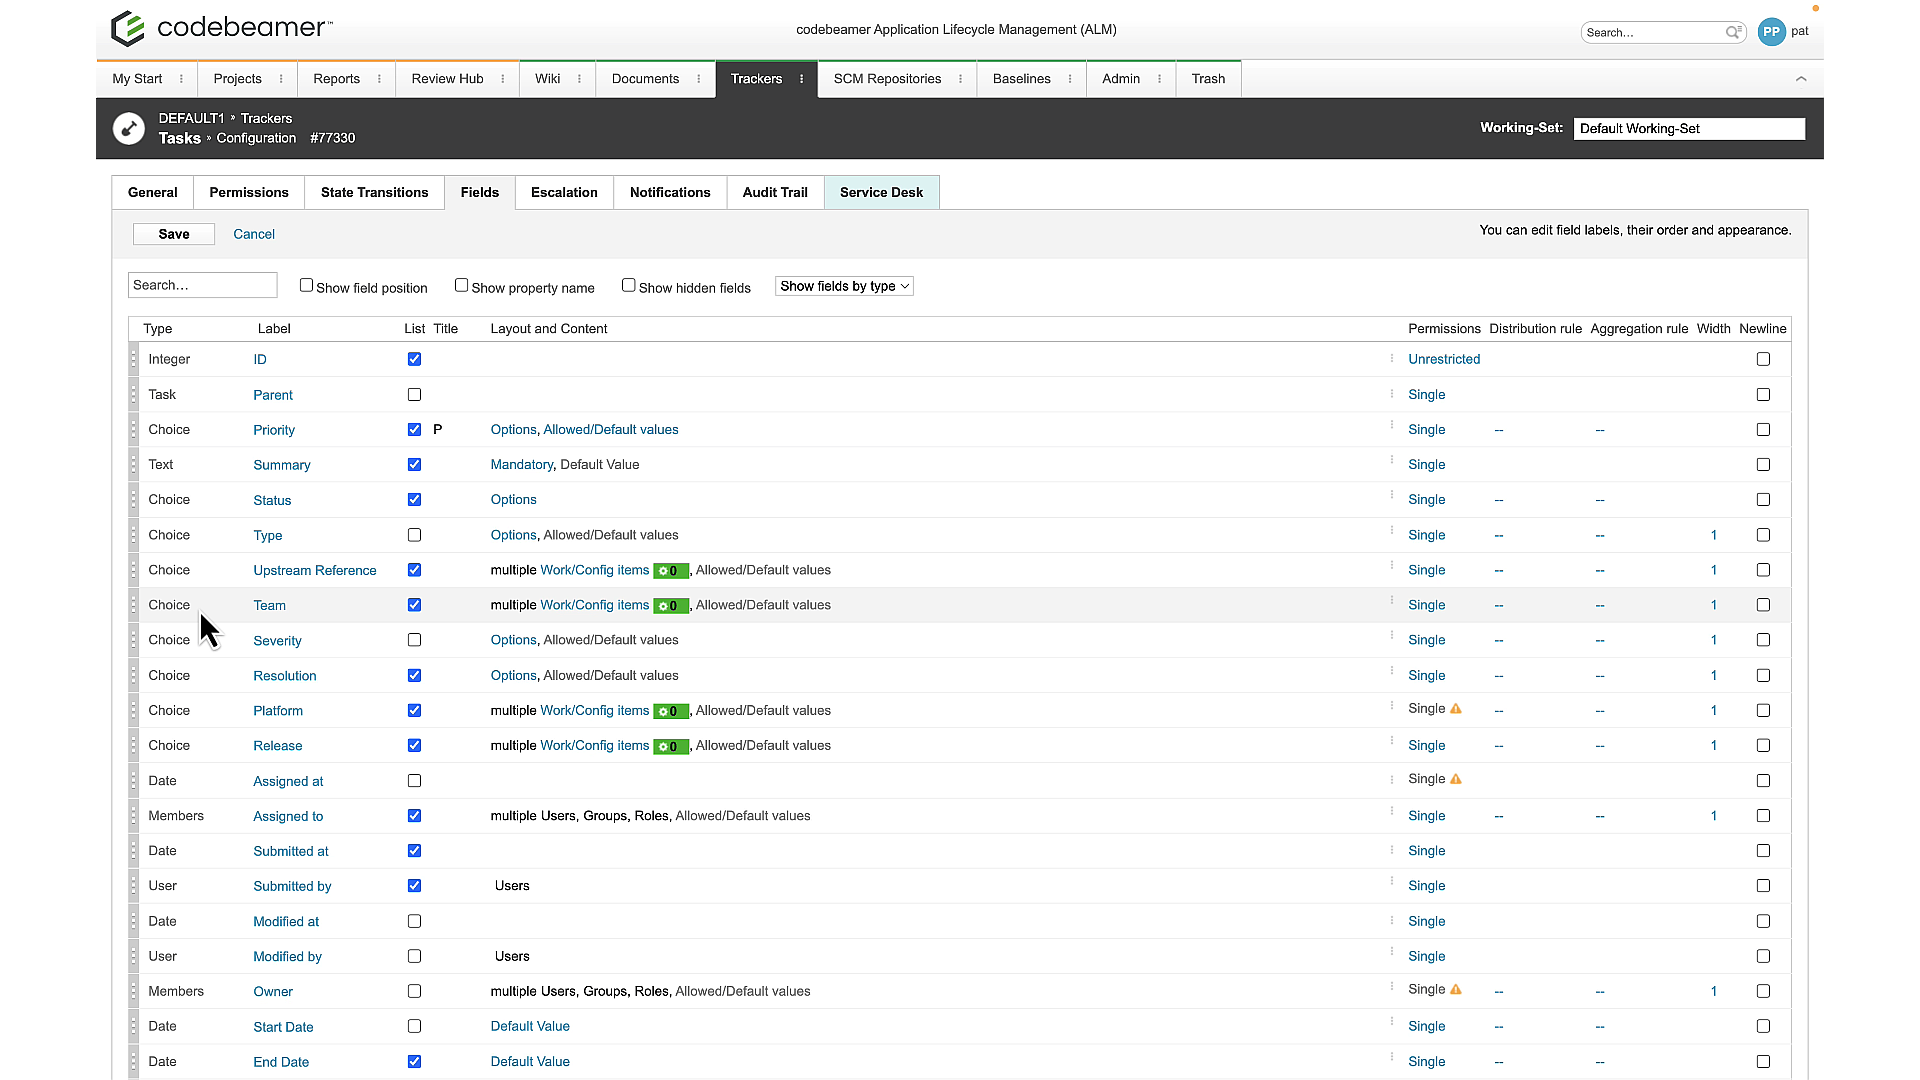Image resolution: width=1920 pixels, height=1080 pixels.
Task: Click Unrestricted permissions link for ID
Action: (x=1444, y=359)
